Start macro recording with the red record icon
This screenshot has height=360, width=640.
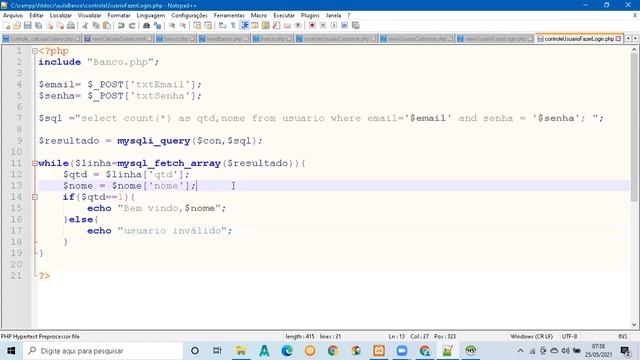coord(312,25)
